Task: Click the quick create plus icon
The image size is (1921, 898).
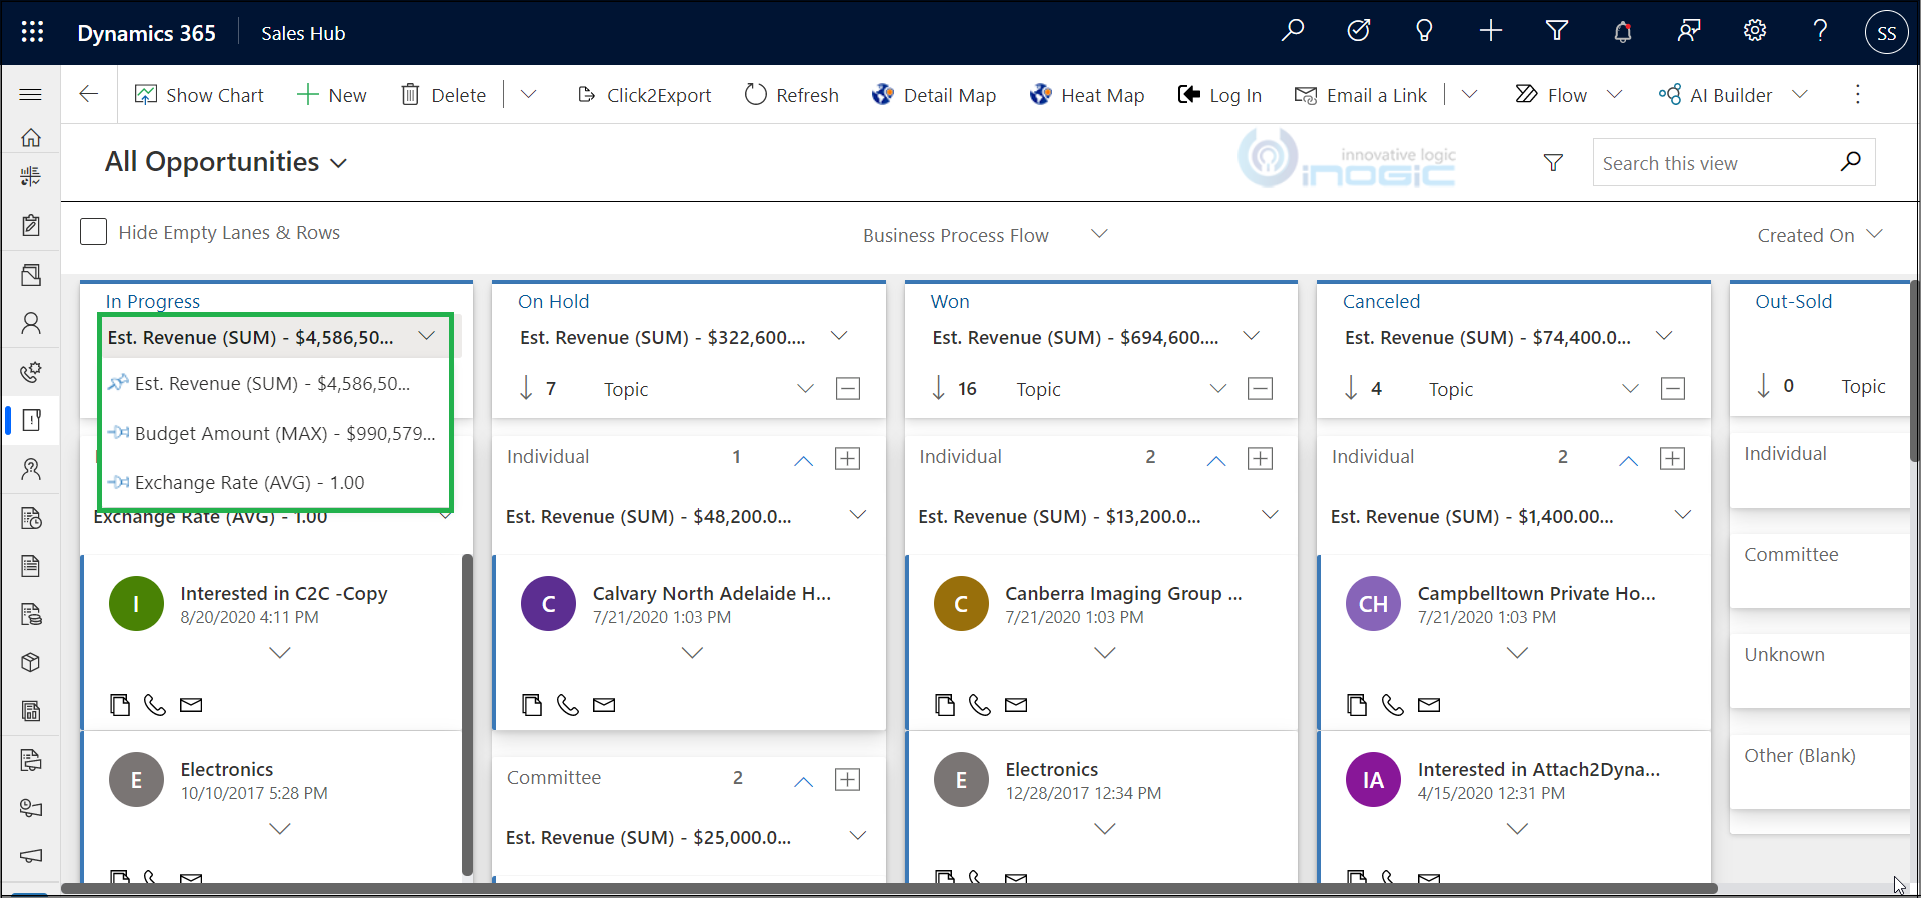Action: 1490,31
